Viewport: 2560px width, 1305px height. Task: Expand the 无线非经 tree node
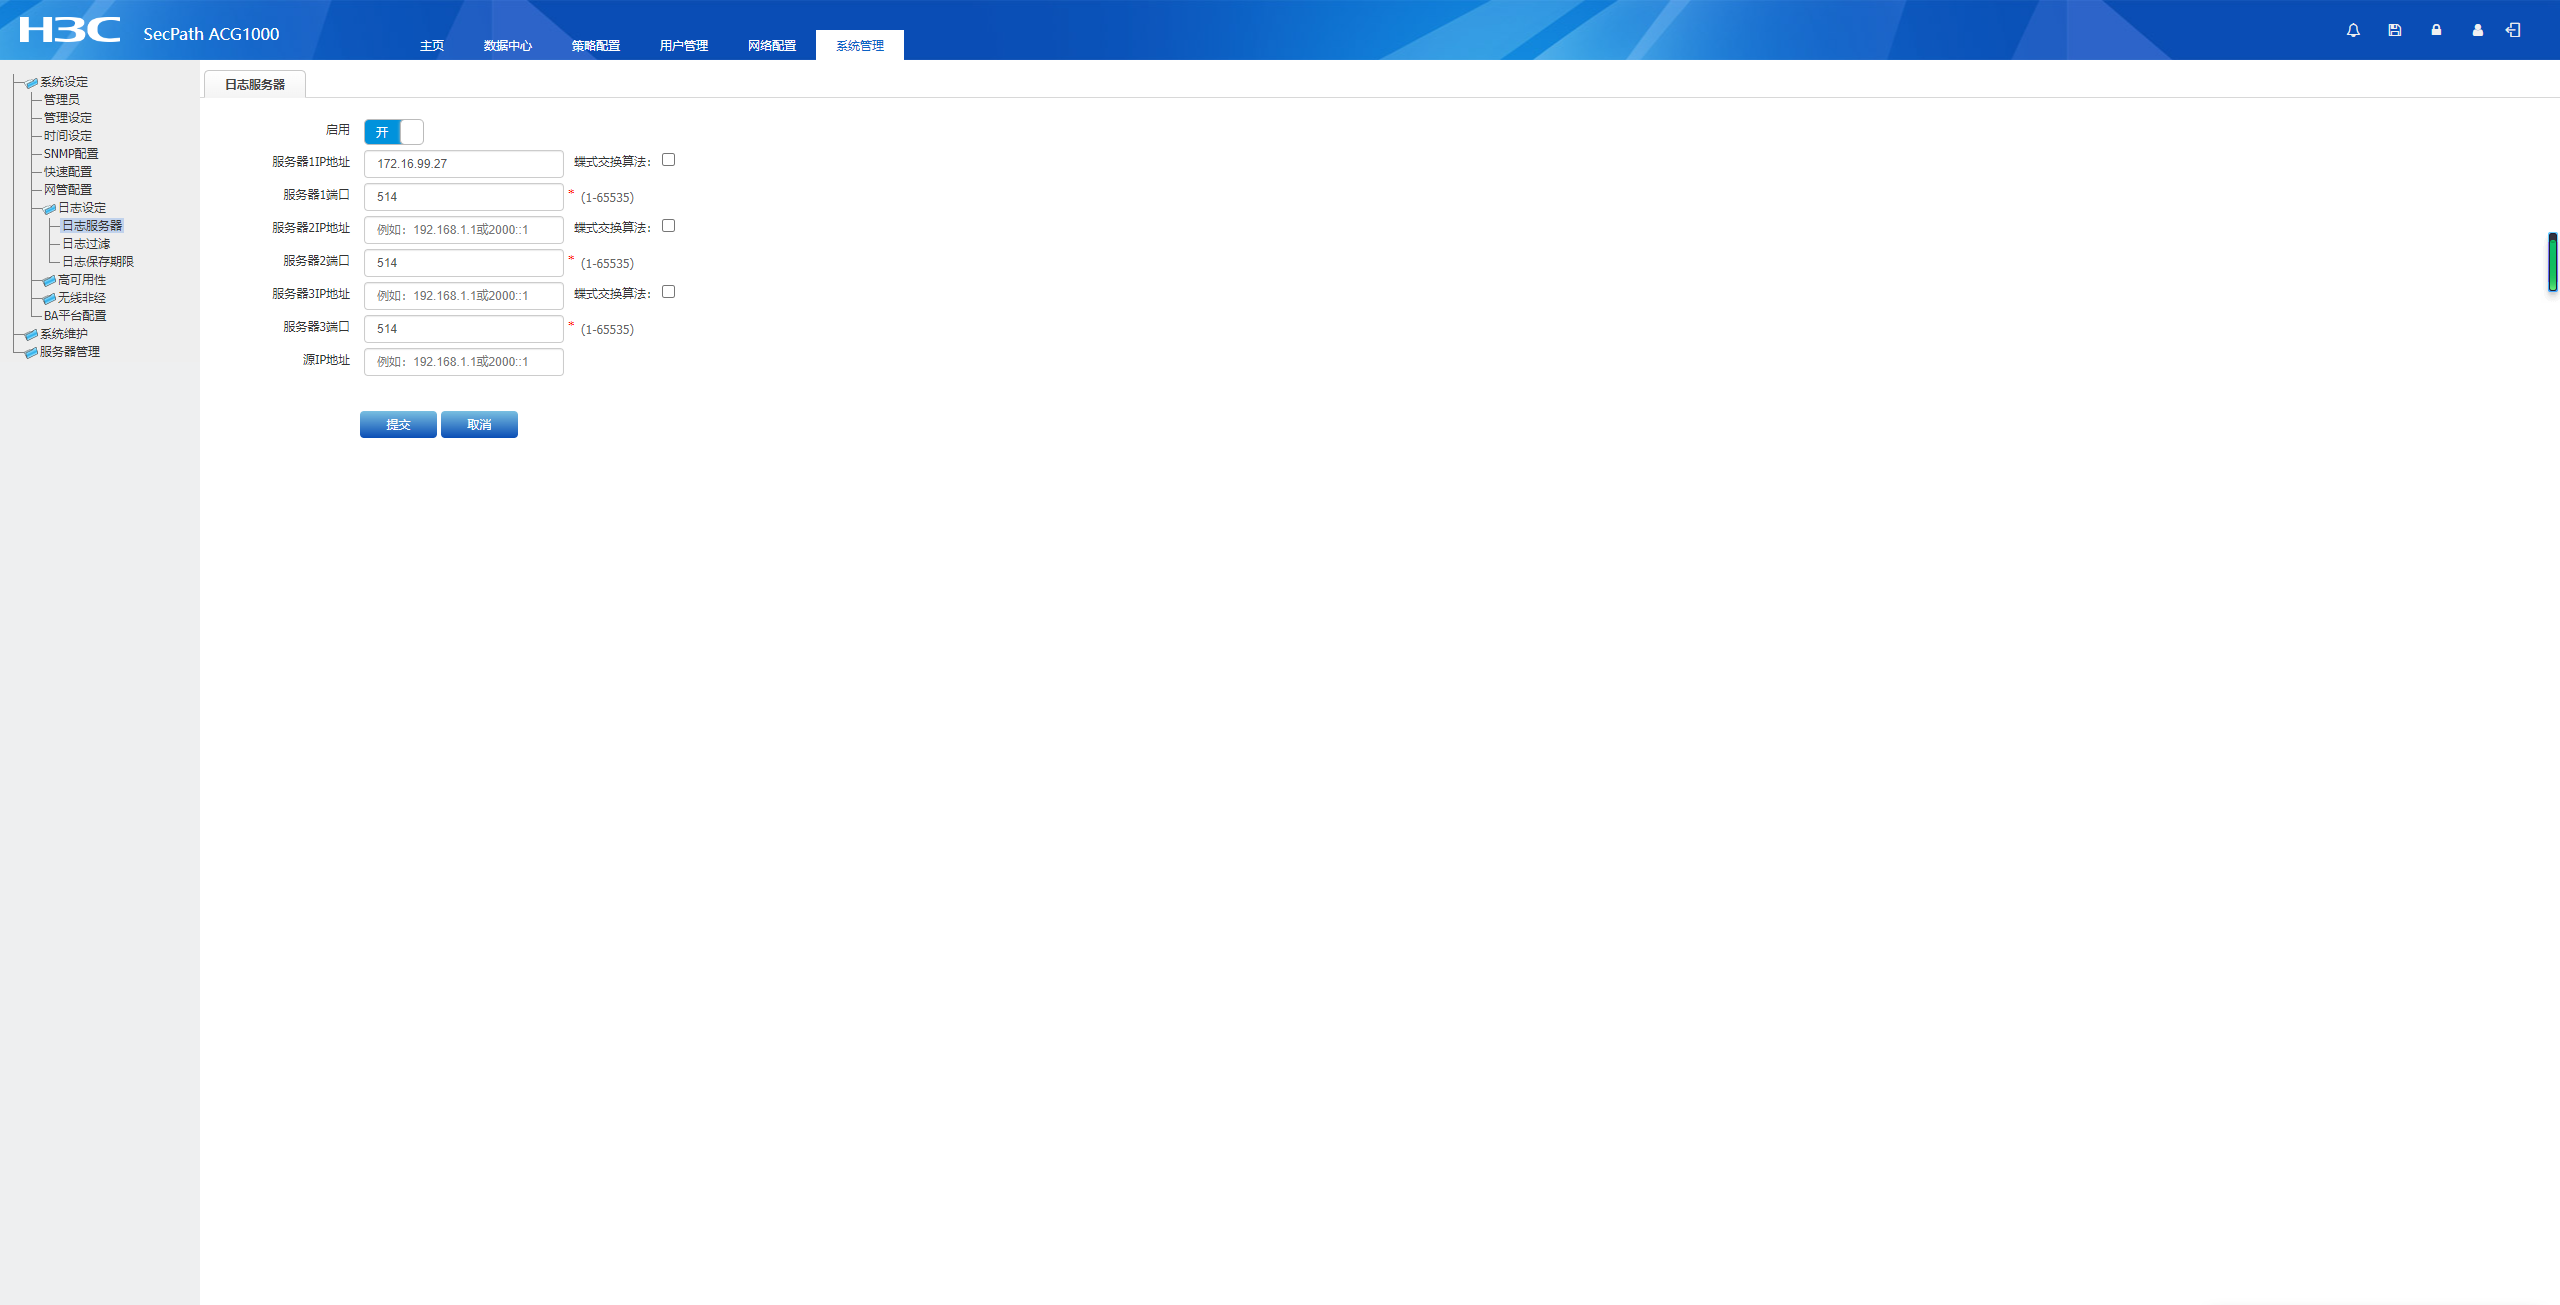pos(49,298)
